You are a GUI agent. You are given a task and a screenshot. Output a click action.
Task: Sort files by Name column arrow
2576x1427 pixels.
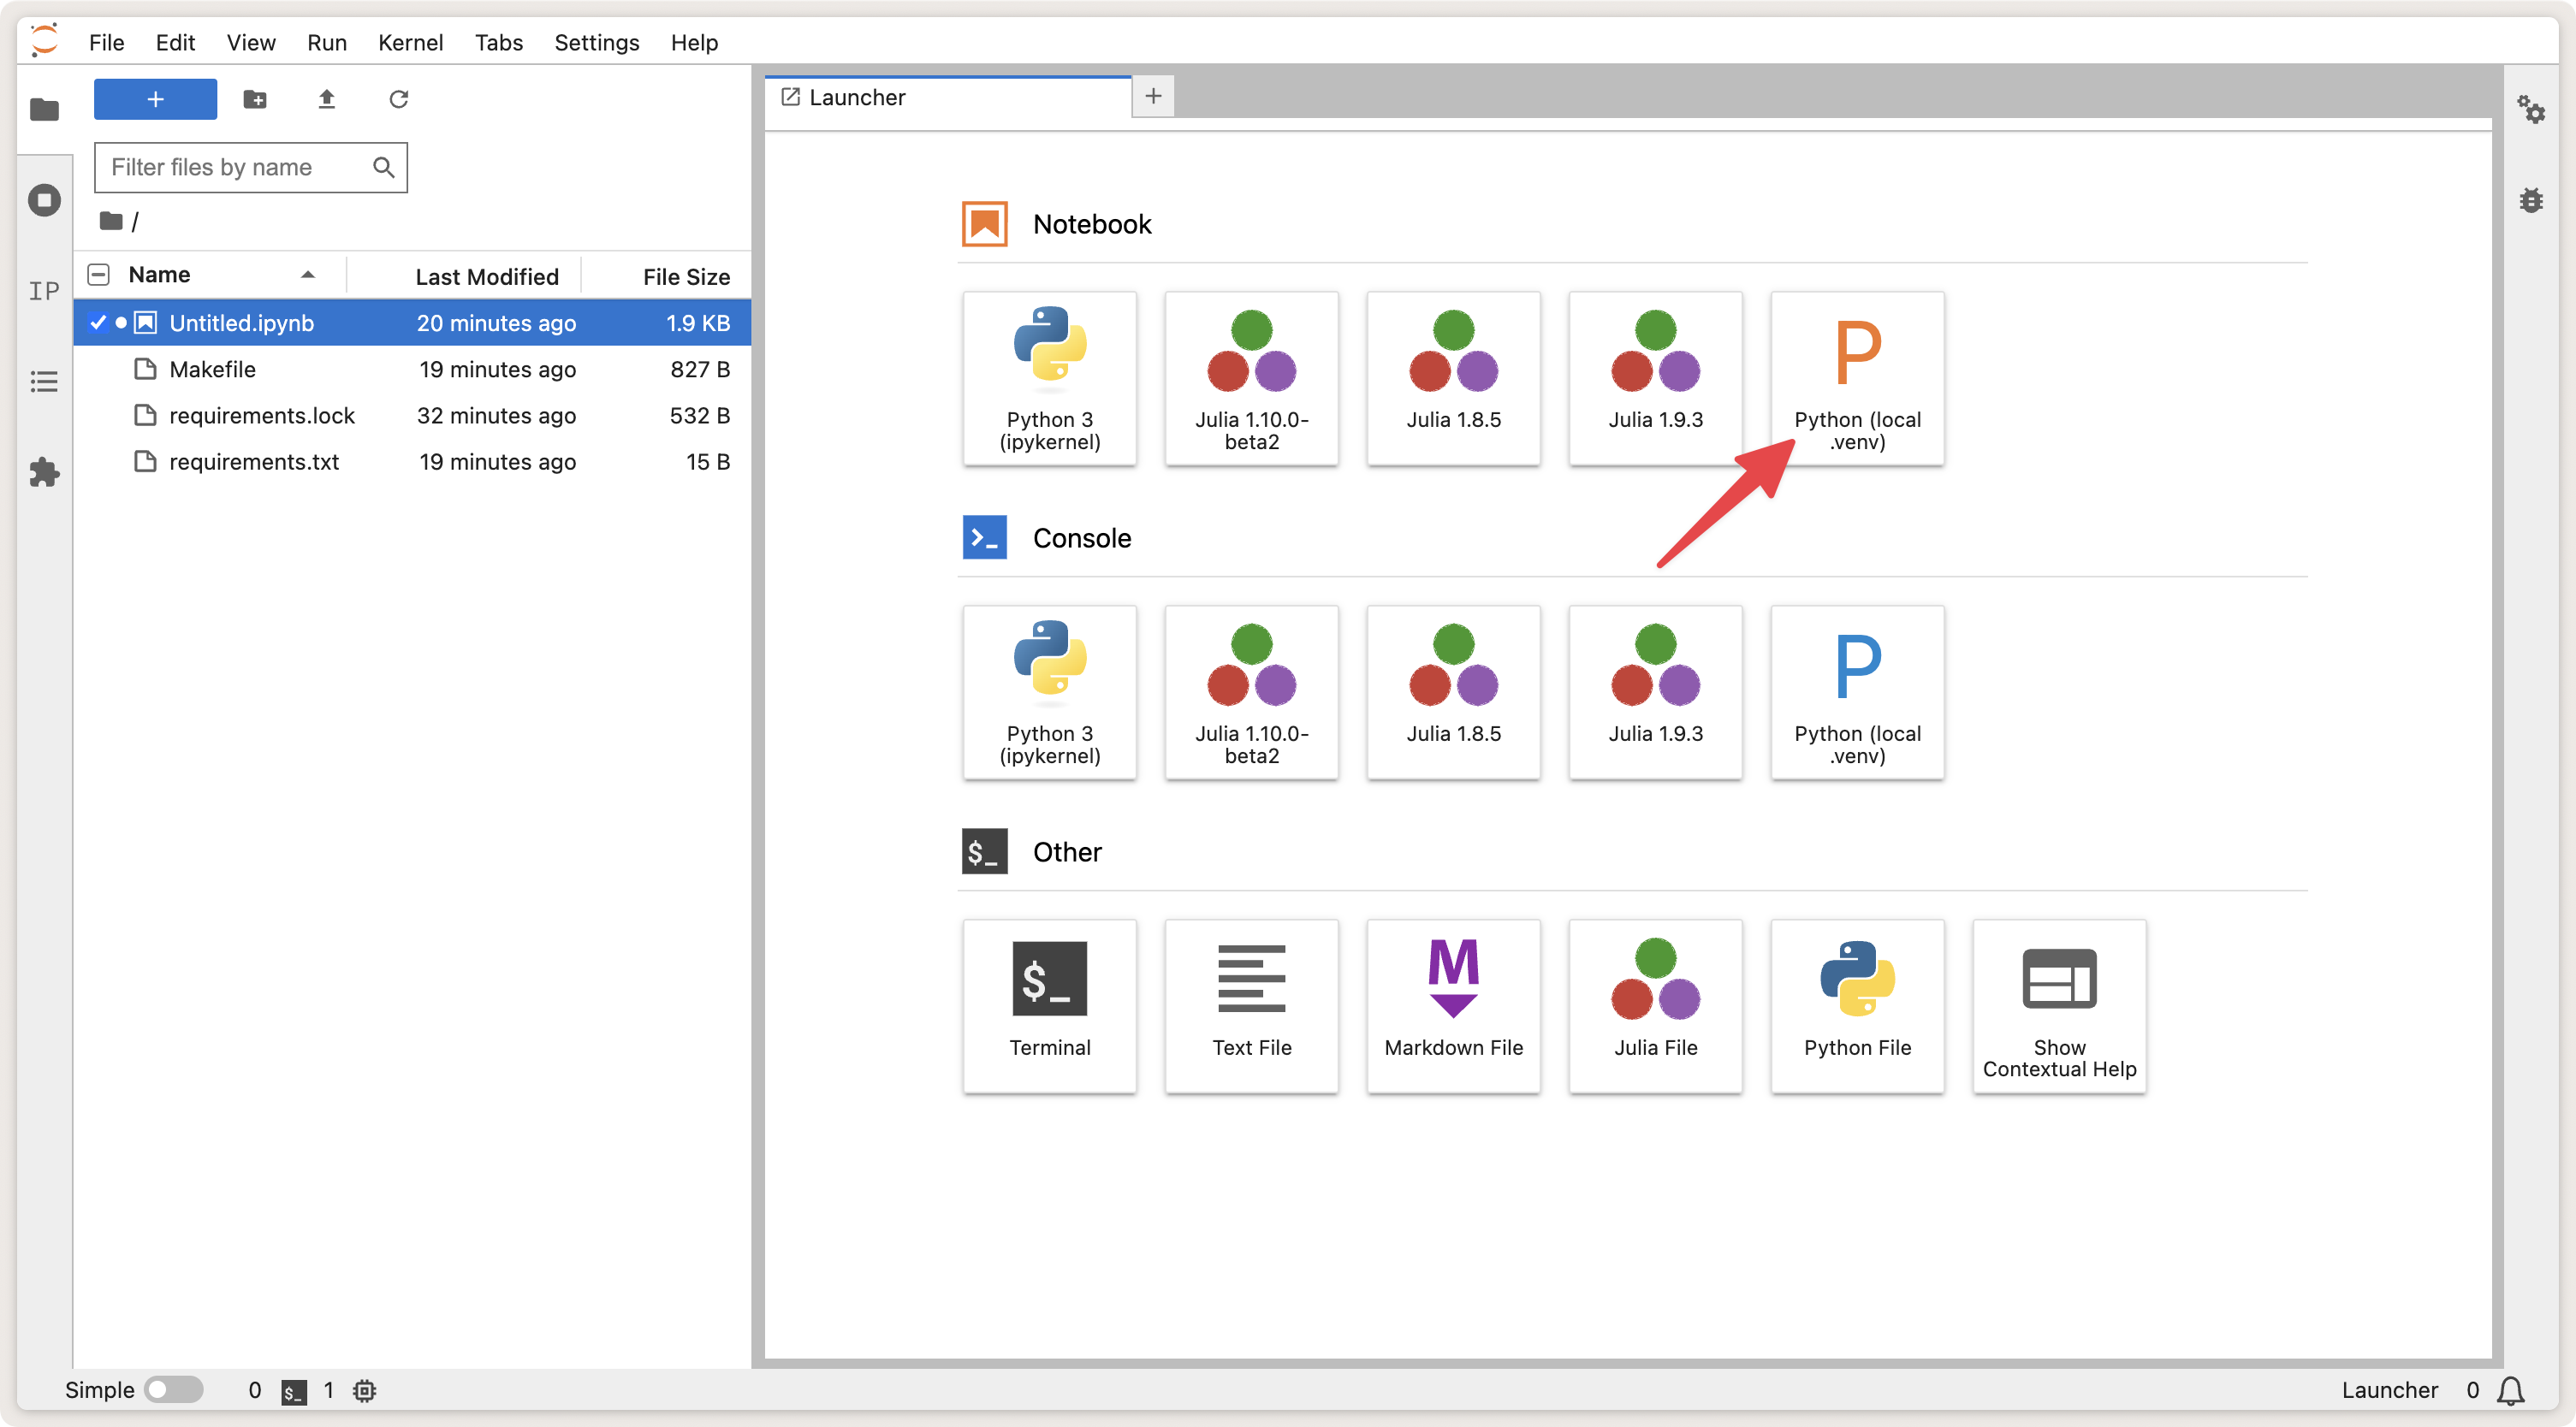pos(308,275)
